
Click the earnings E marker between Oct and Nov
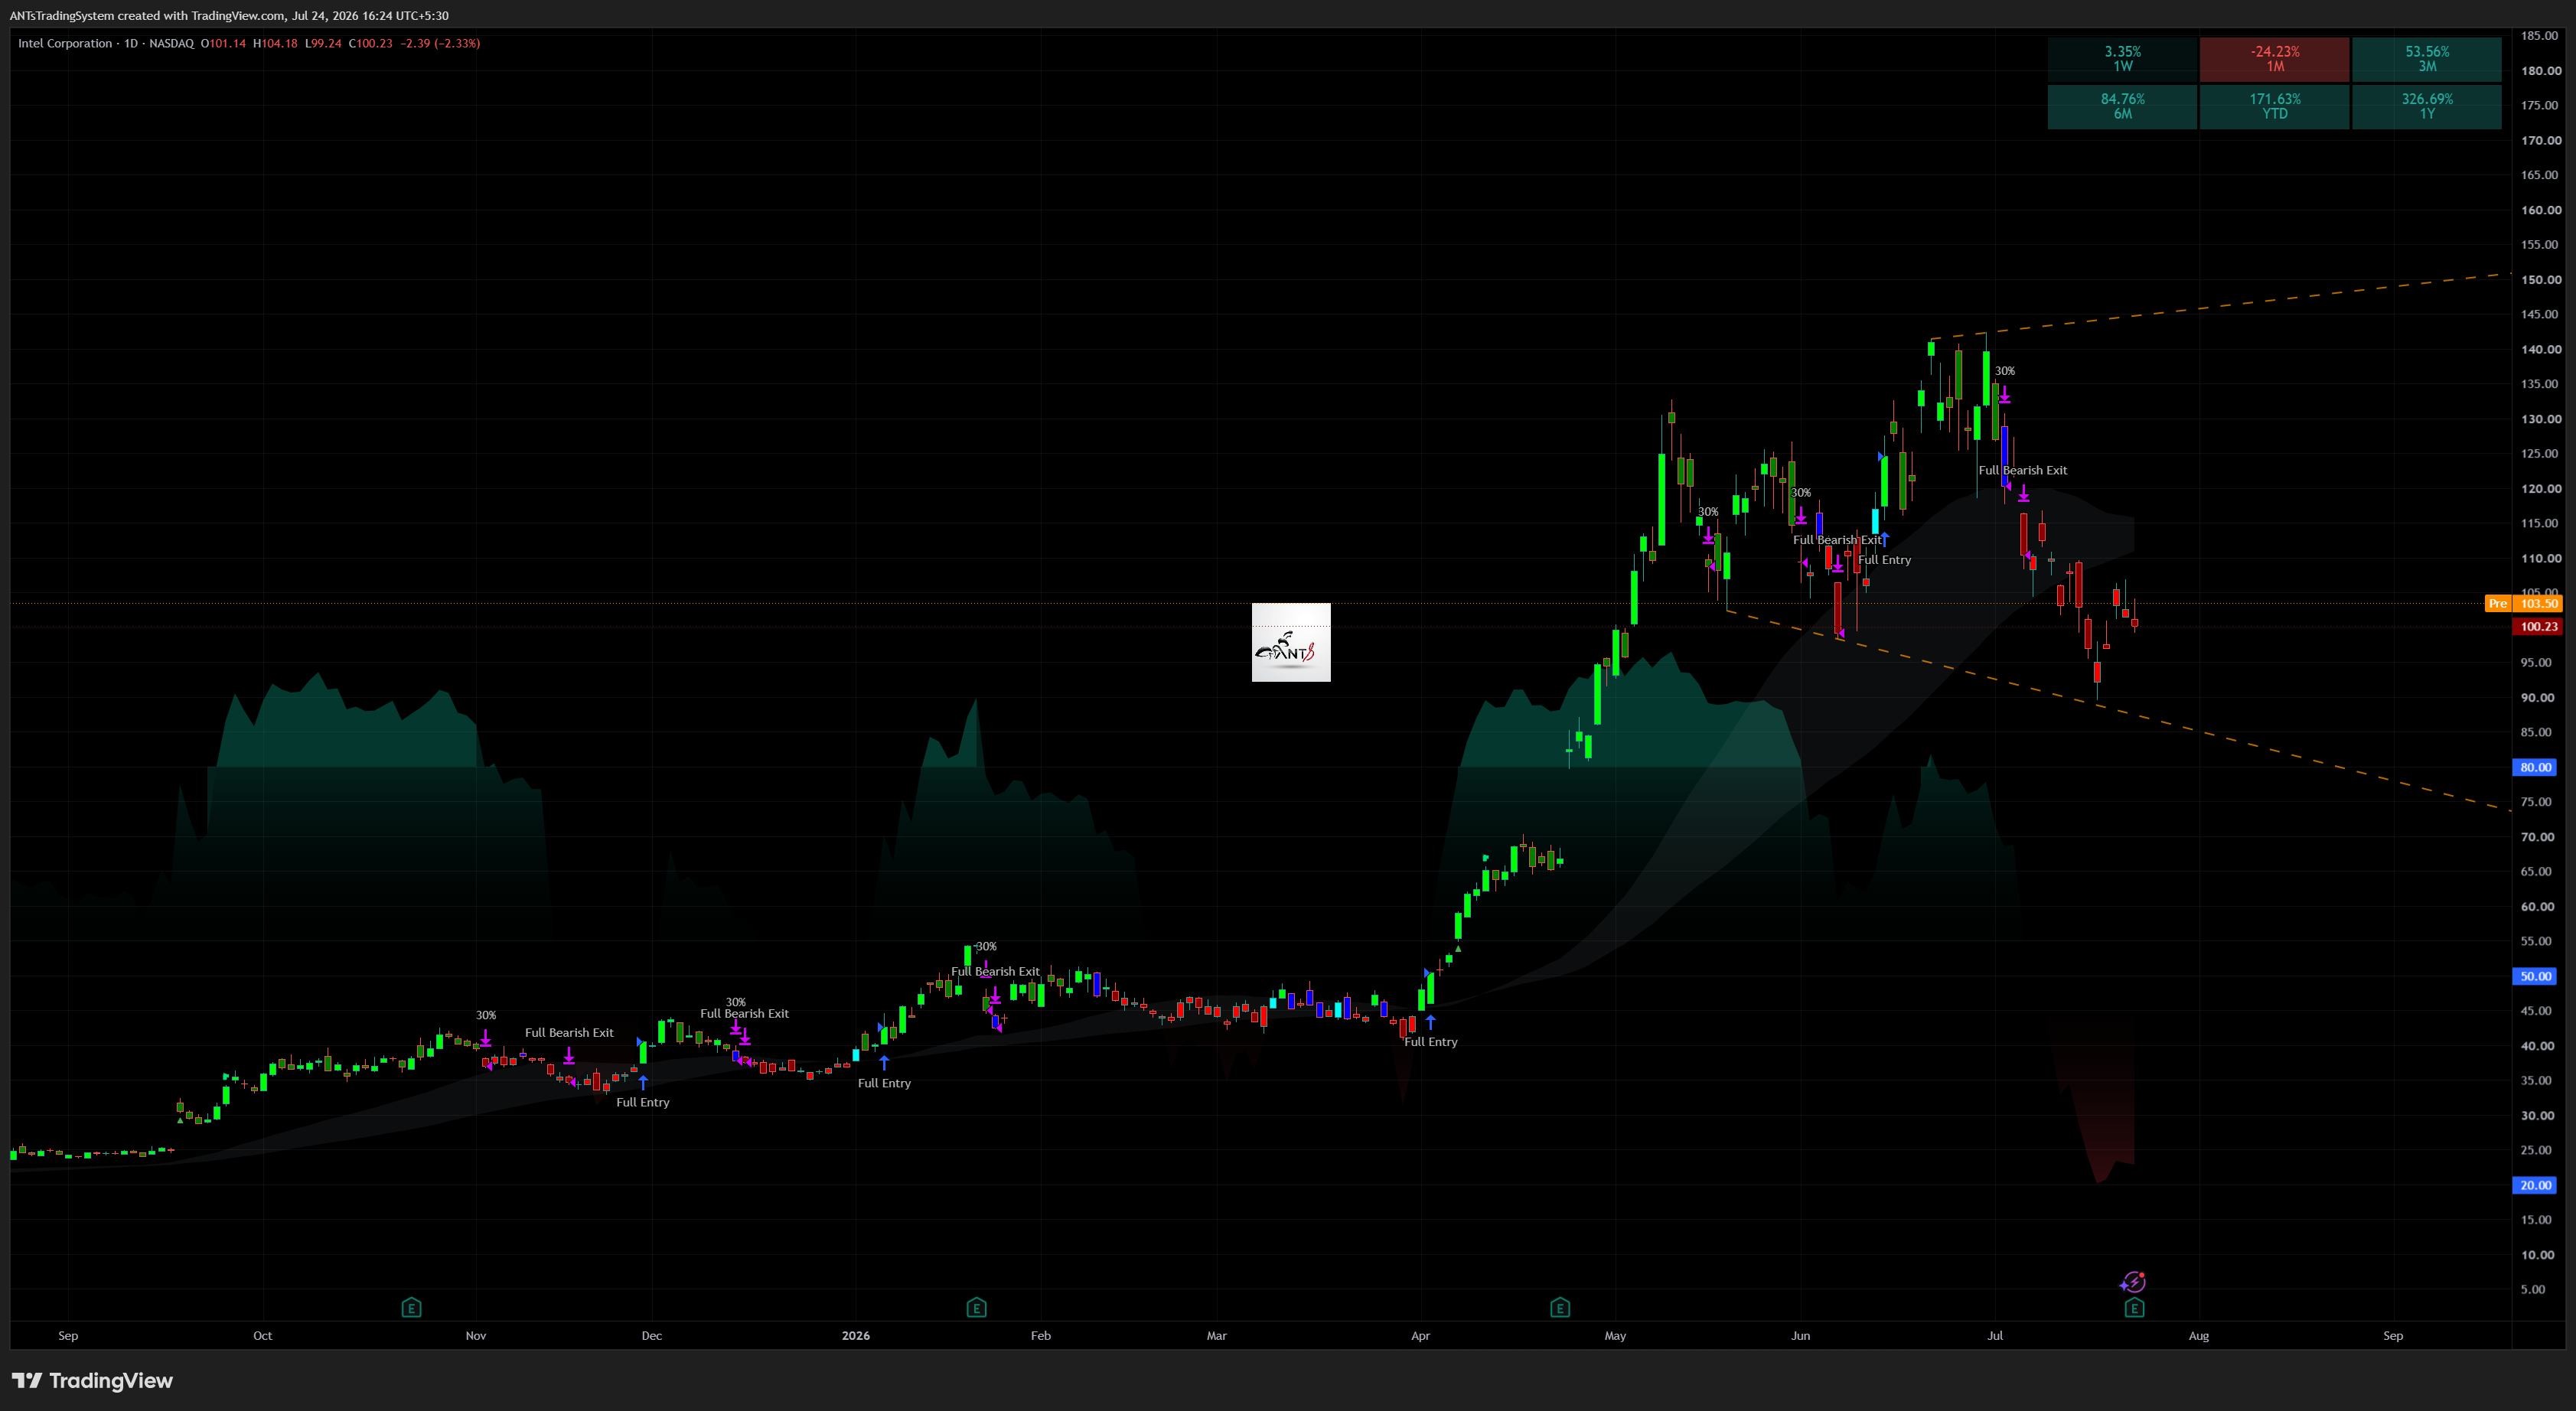pos(411,1307)
